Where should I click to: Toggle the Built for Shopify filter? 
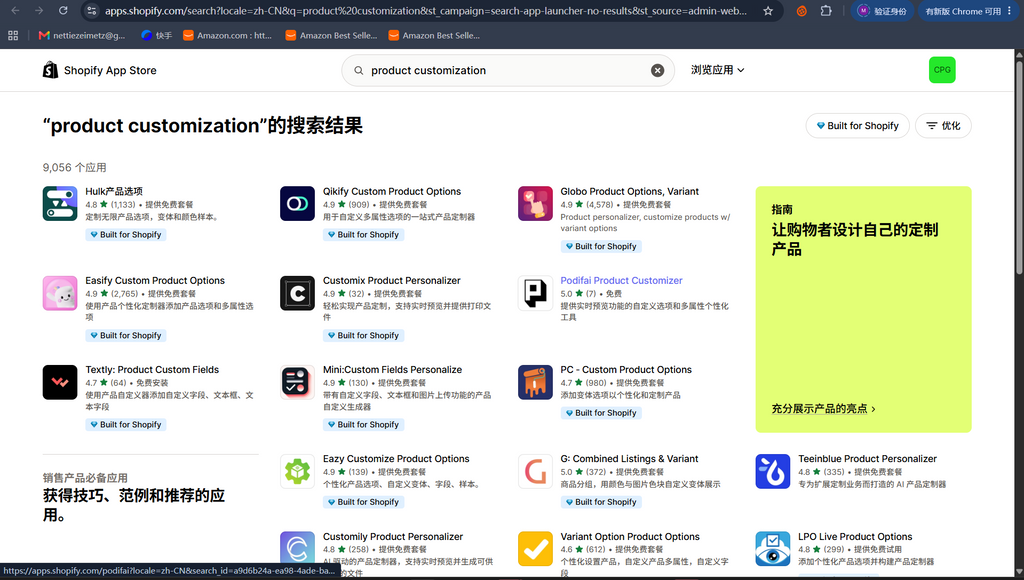coord(857,125)
